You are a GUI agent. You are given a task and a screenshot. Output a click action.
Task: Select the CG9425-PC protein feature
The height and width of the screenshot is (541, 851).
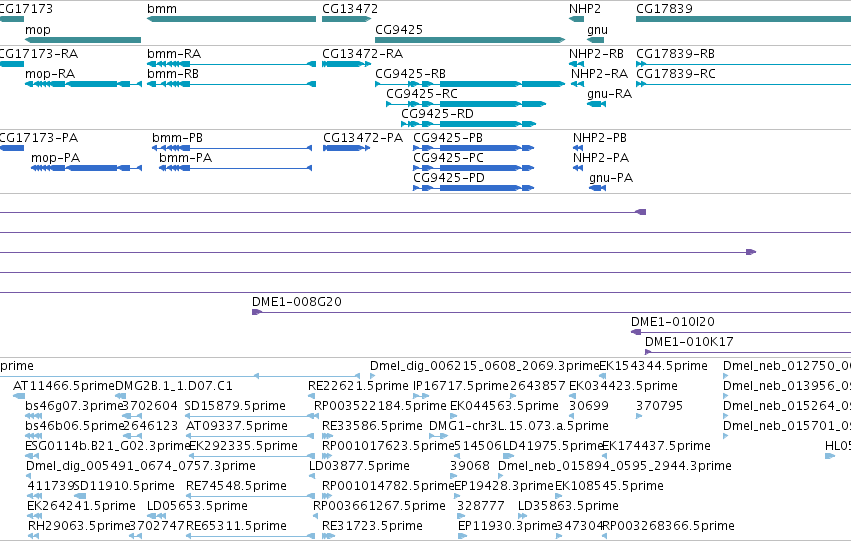tap(473, 168)
